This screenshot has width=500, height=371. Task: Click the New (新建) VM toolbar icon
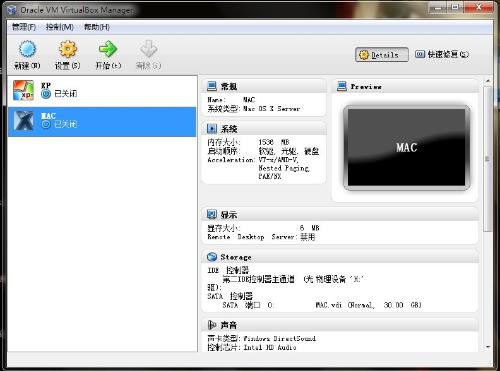27,49
